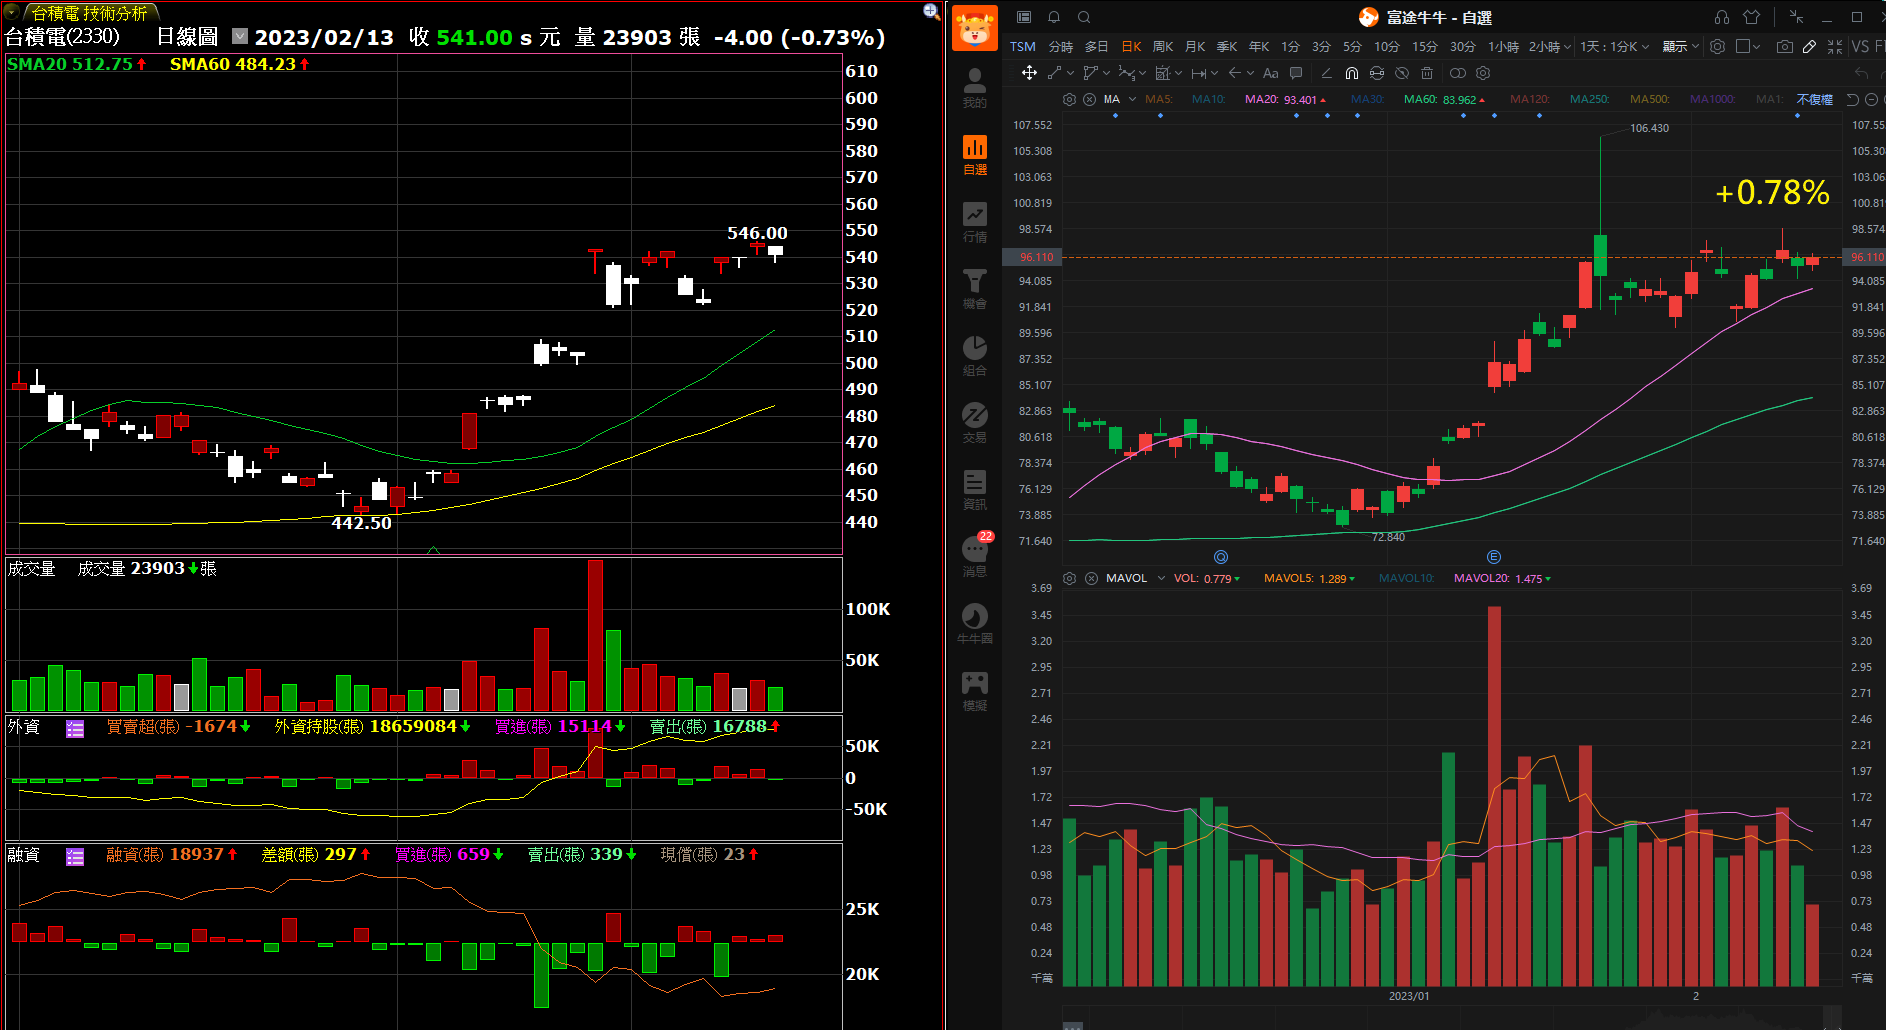
Task: Click the undo arrow in drawing toolbar
Action: click(1860, 73)
